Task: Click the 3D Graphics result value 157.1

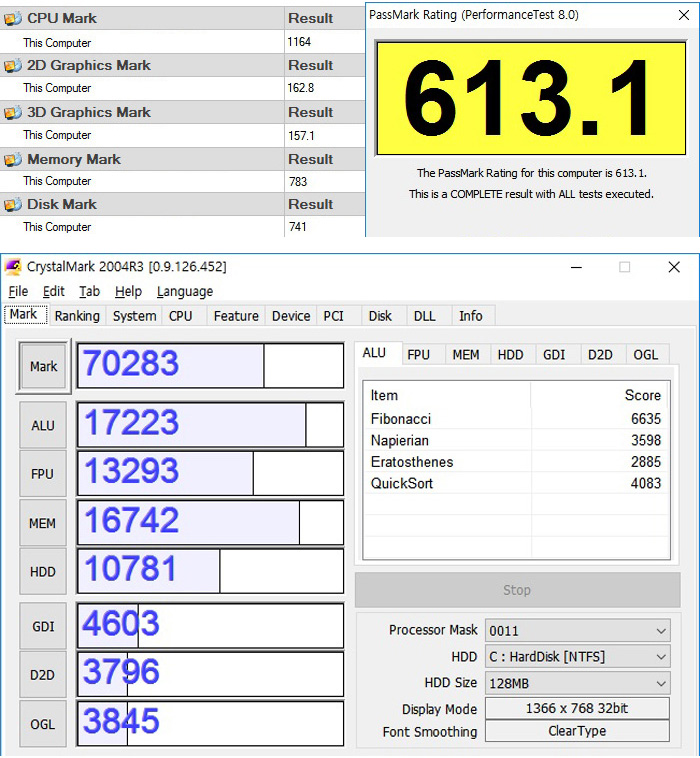Action: 301,136
